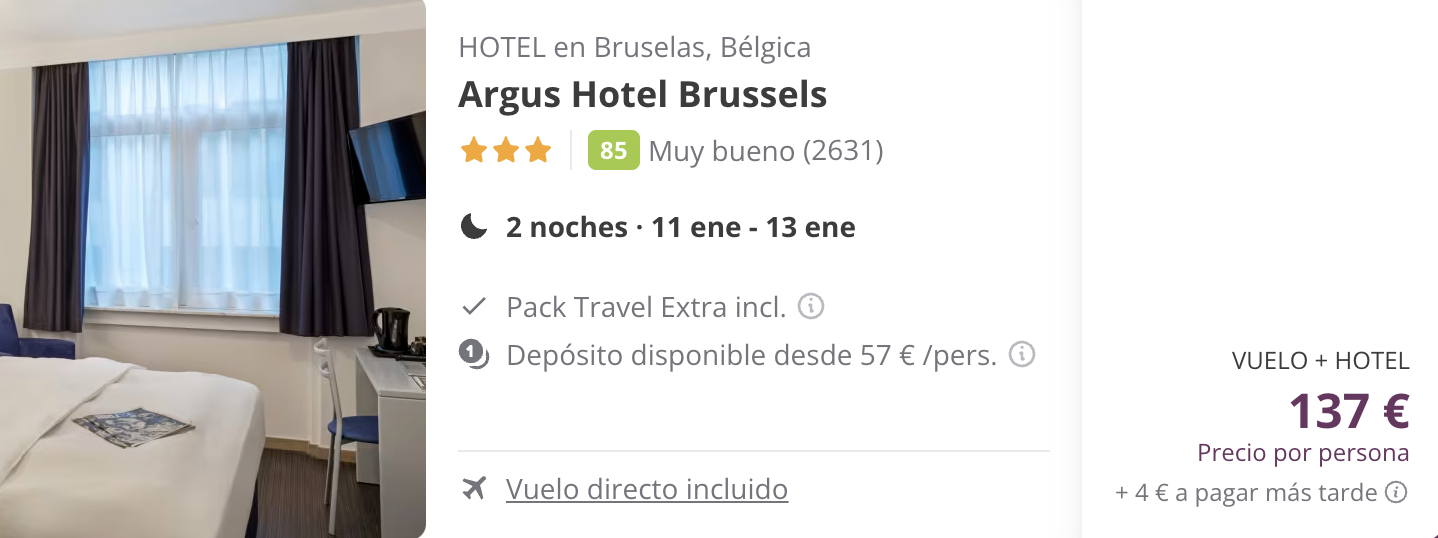Select the three-star rating icons

506,151
